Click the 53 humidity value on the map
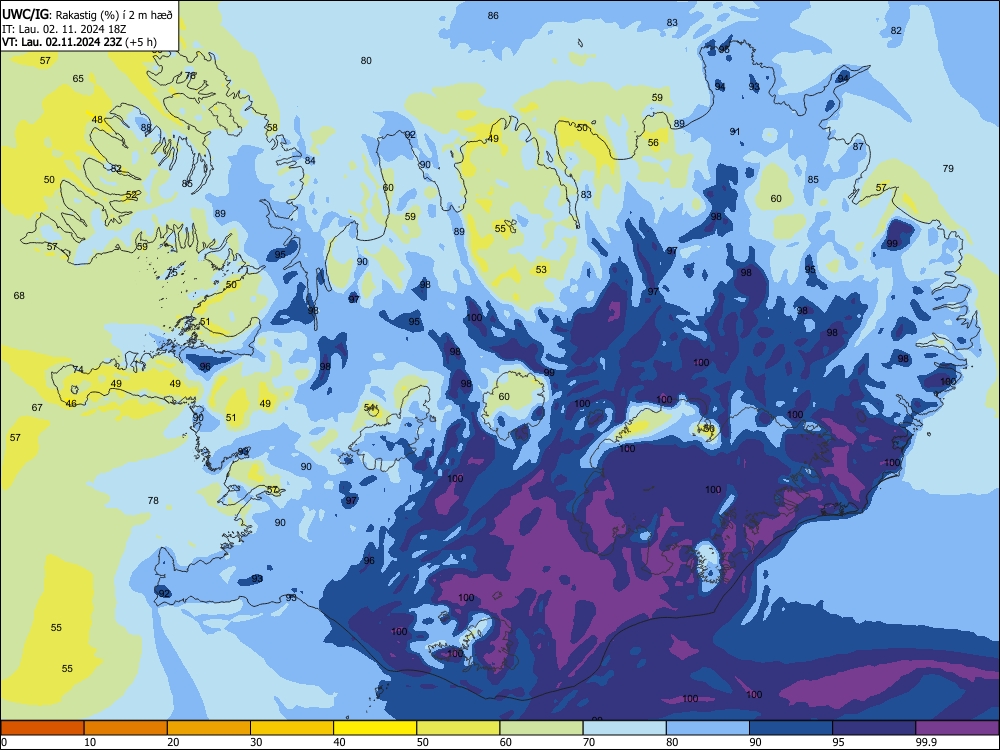Image resolution: width=1000 pixels, height=750 pixels. 541,270
